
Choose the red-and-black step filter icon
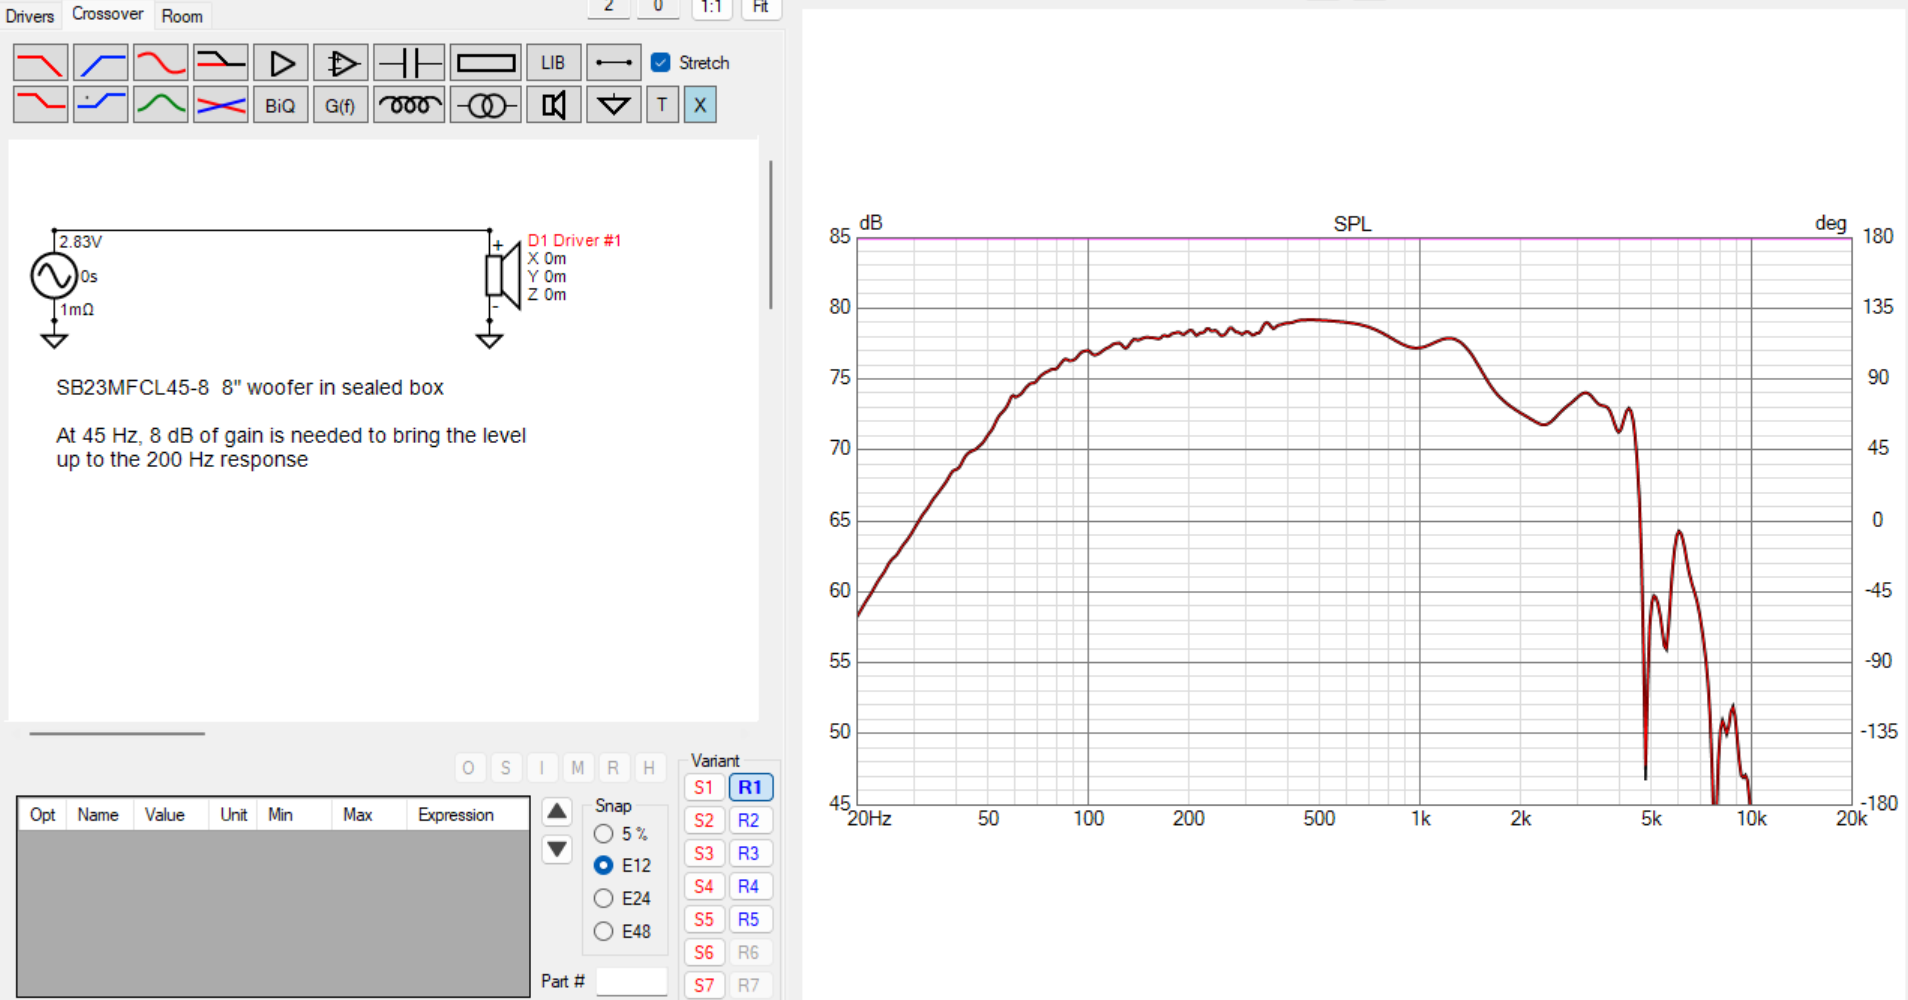[x=220, y=63]
